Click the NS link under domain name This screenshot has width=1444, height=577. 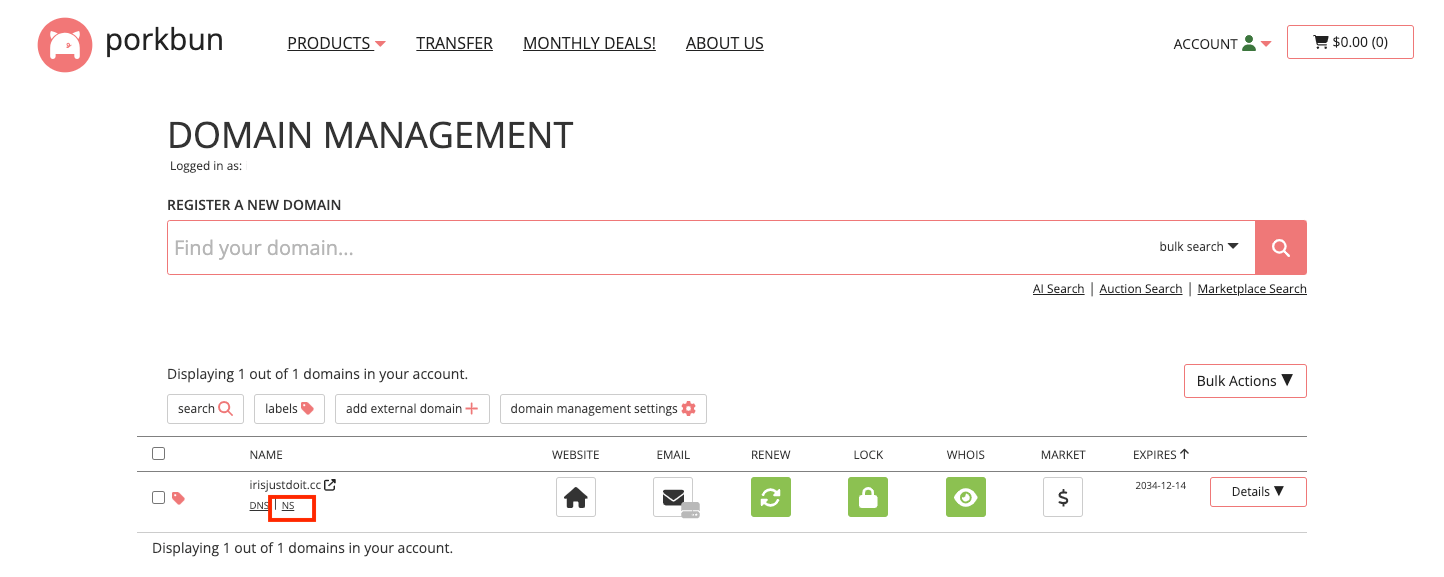(x=288, y=506)
